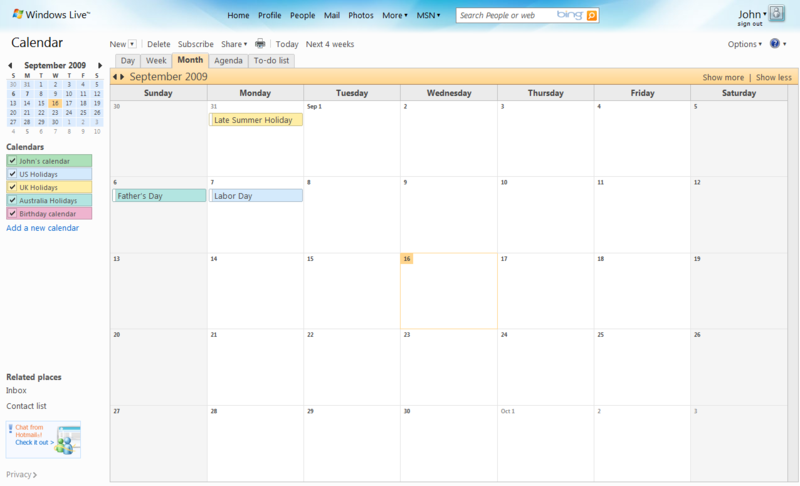Open Contact list link
Viewport: 800px width, 486px height.
click(26, 406)
